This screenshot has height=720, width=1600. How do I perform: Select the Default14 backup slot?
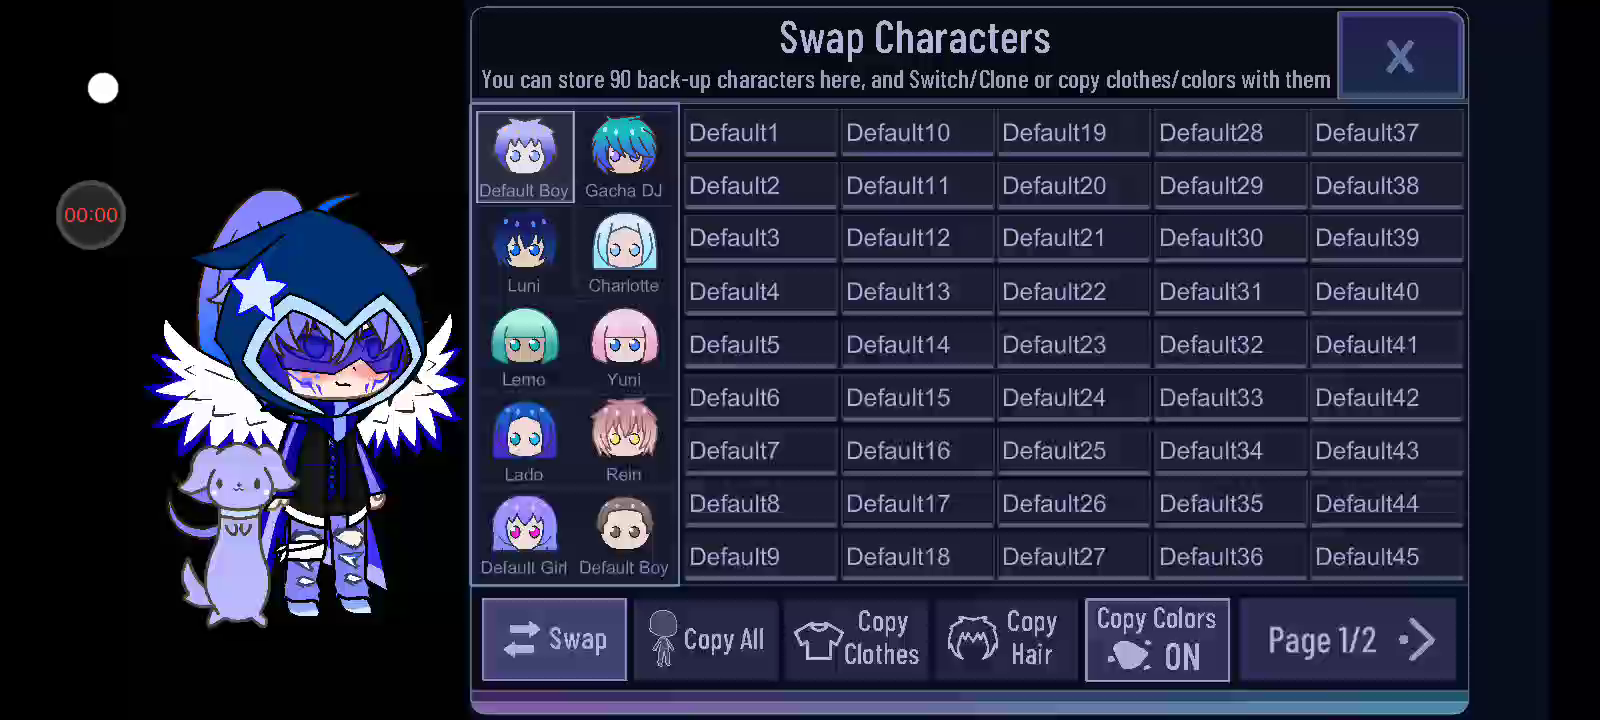coord(917,345)
